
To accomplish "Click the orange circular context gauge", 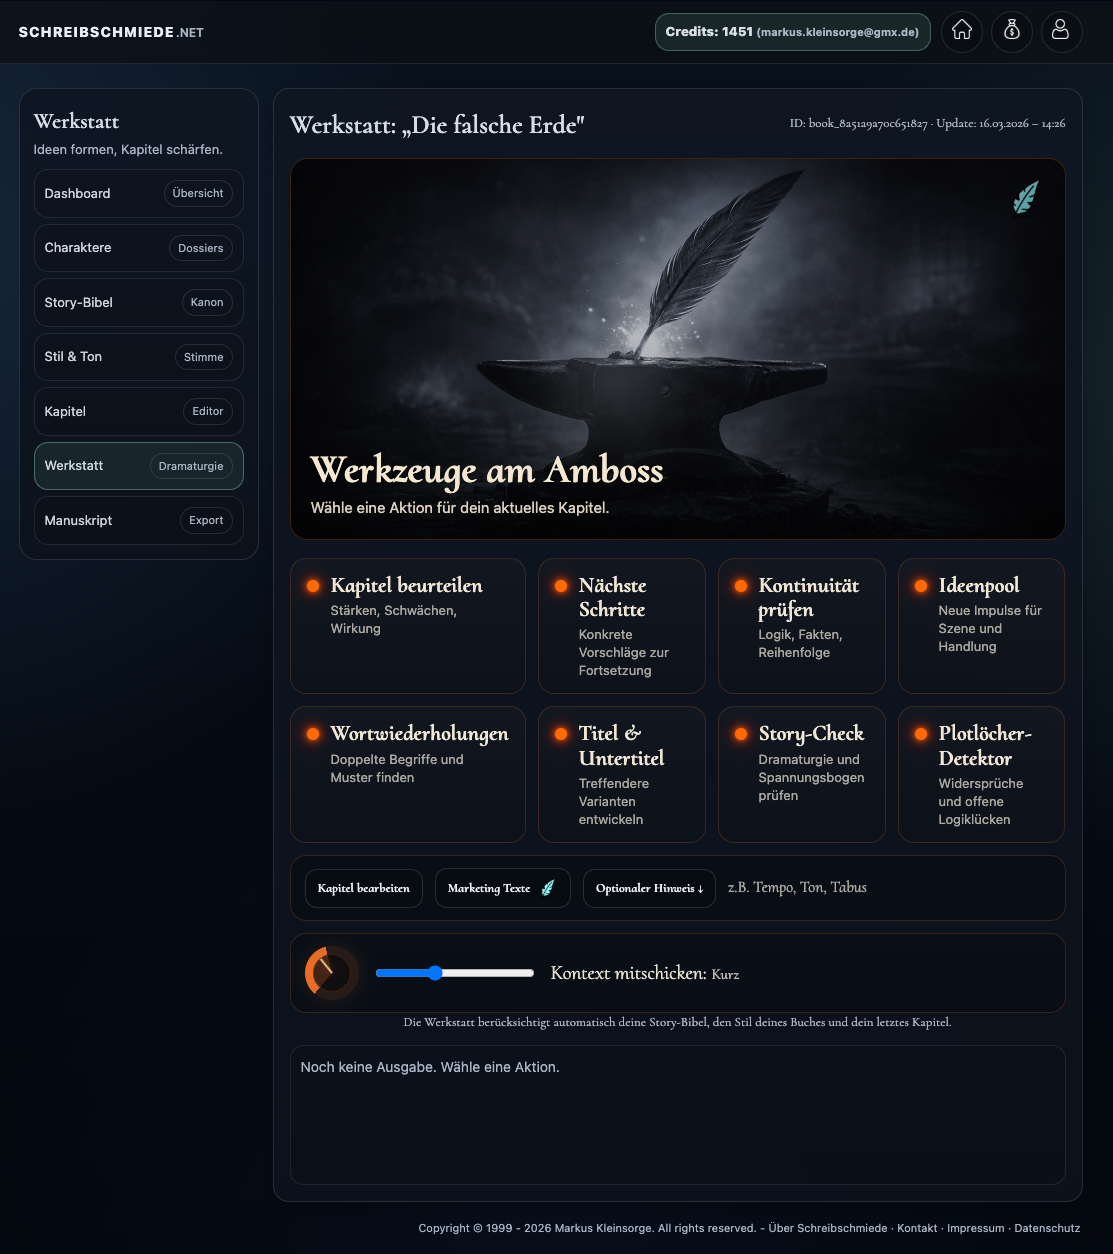I will pyautogui.click(x=331, y=972).
